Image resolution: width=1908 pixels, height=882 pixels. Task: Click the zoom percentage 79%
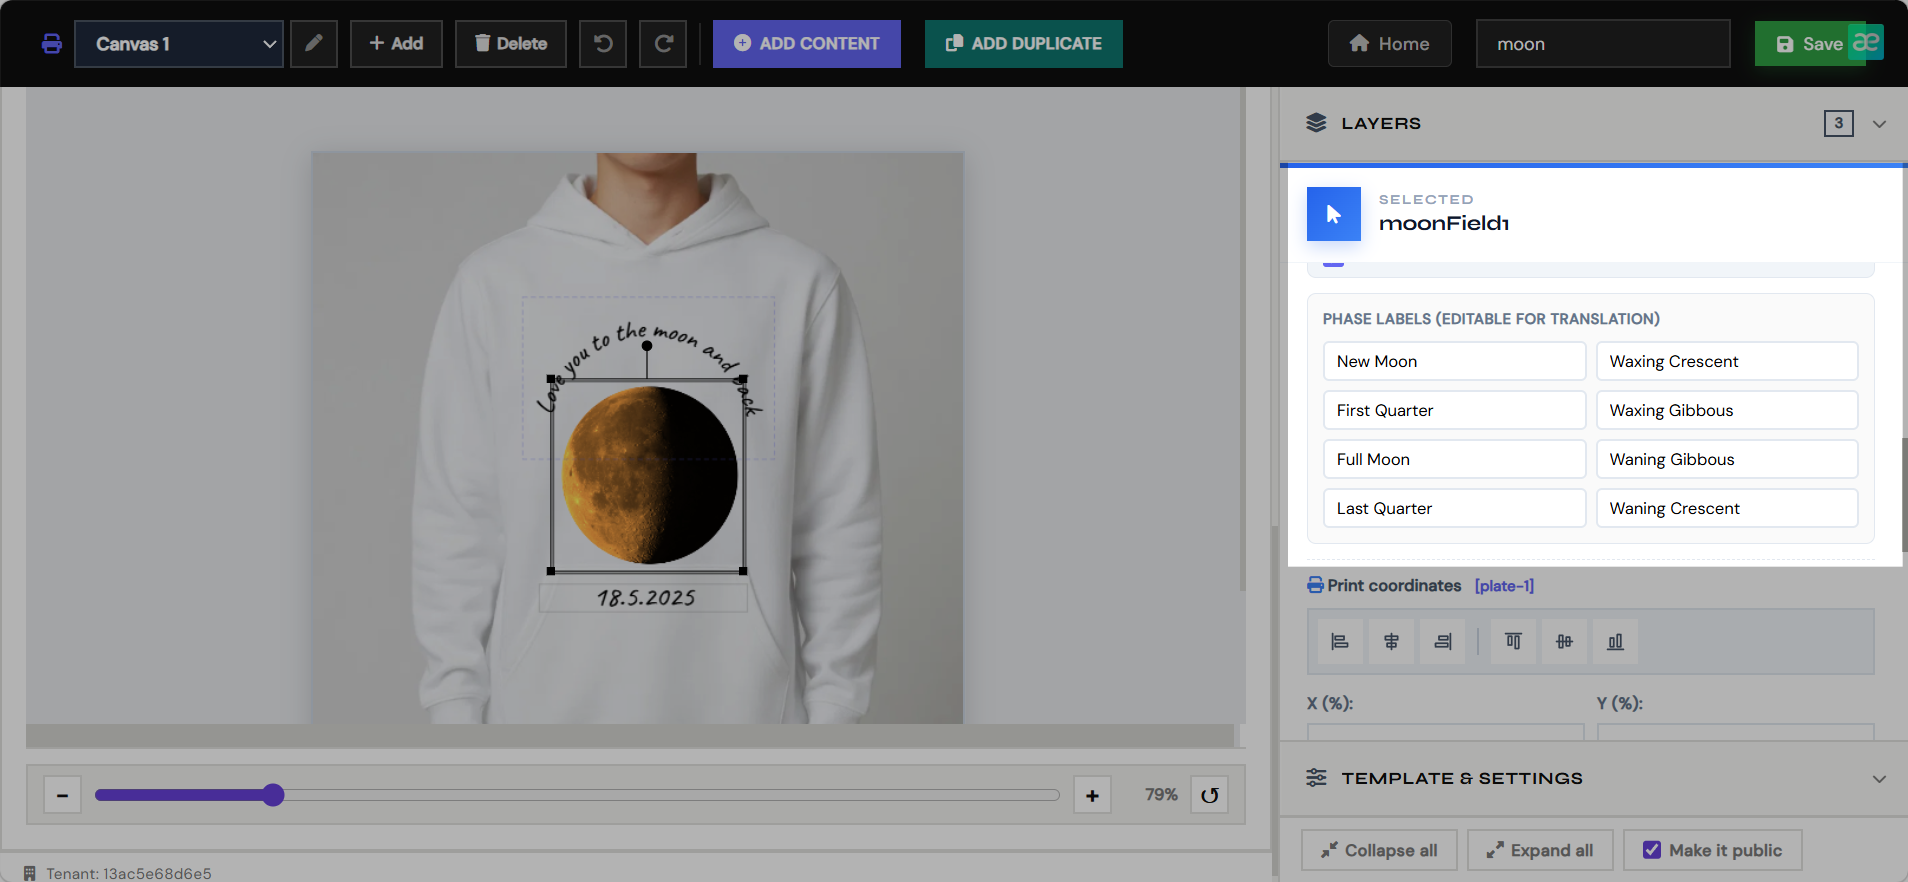1161,795
